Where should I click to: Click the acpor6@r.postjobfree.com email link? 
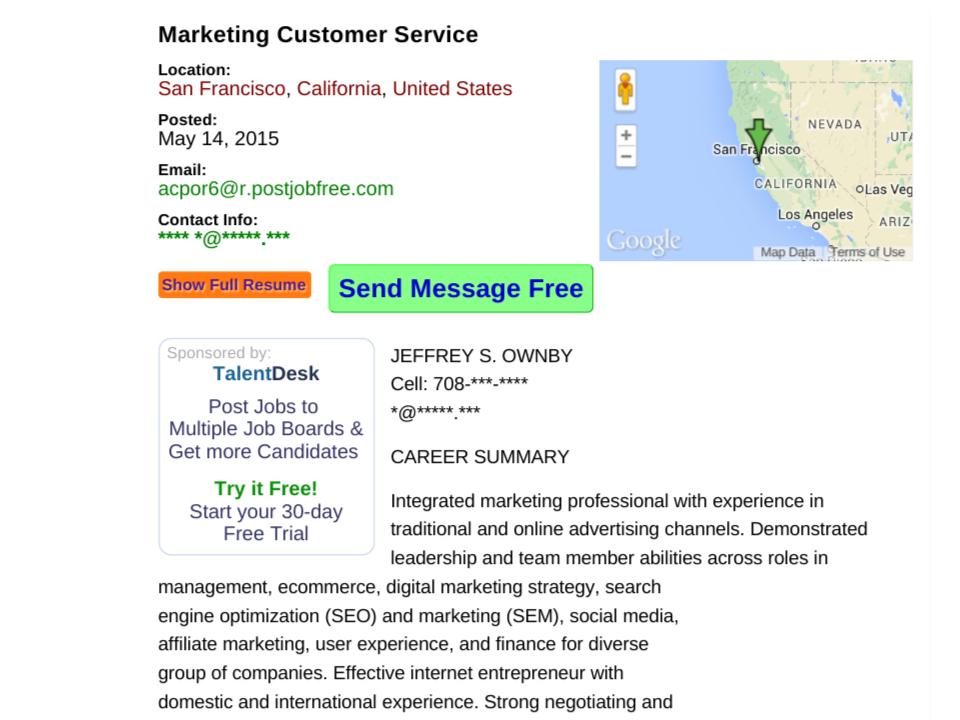276,189
